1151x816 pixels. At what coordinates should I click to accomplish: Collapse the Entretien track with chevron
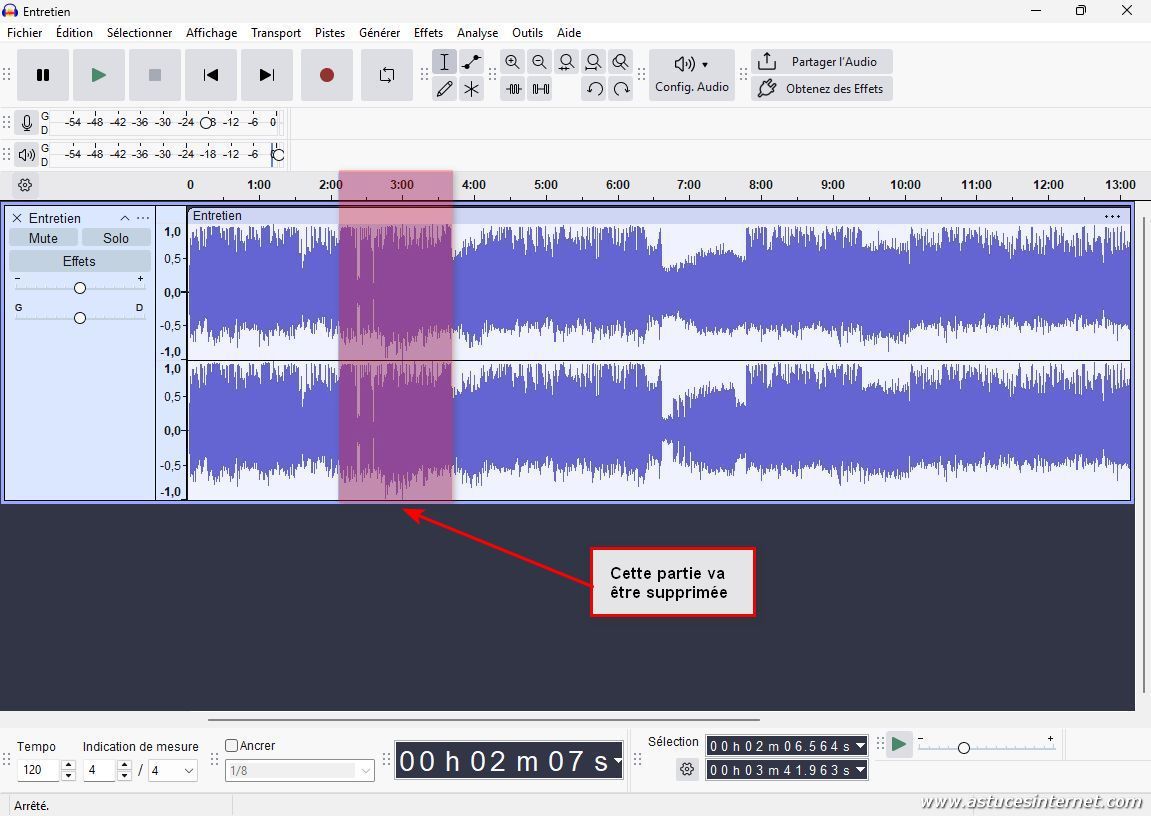pos(125,218)
